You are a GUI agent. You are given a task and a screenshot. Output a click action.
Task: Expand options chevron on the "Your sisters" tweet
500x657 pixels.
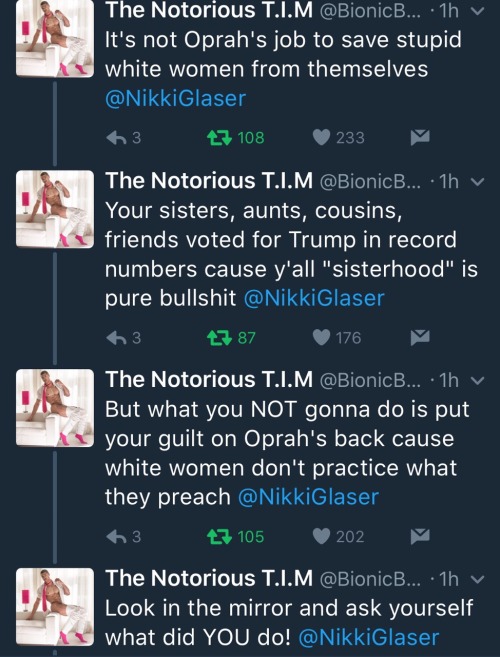478,182
